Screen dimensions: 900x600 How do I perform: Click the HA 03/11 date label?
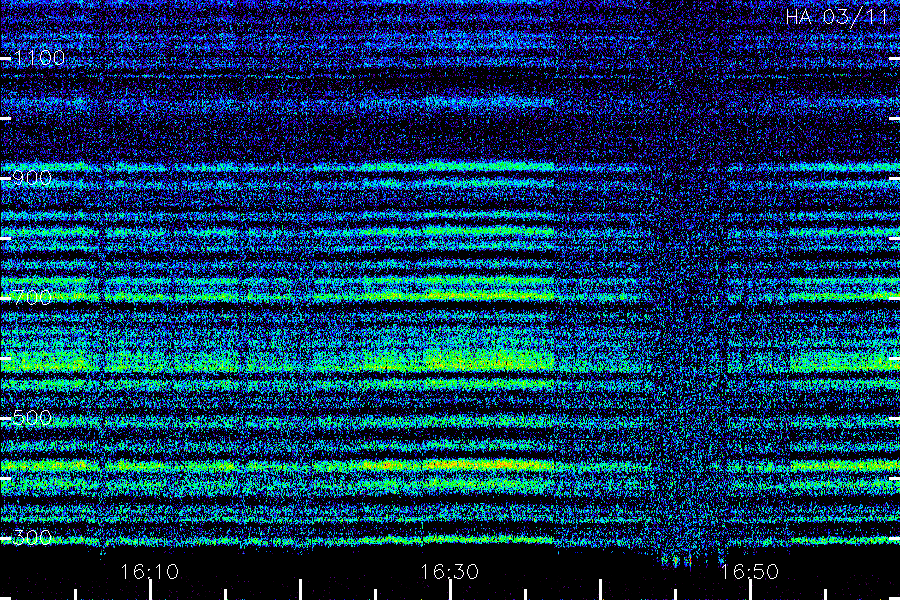tap(837, 17)
